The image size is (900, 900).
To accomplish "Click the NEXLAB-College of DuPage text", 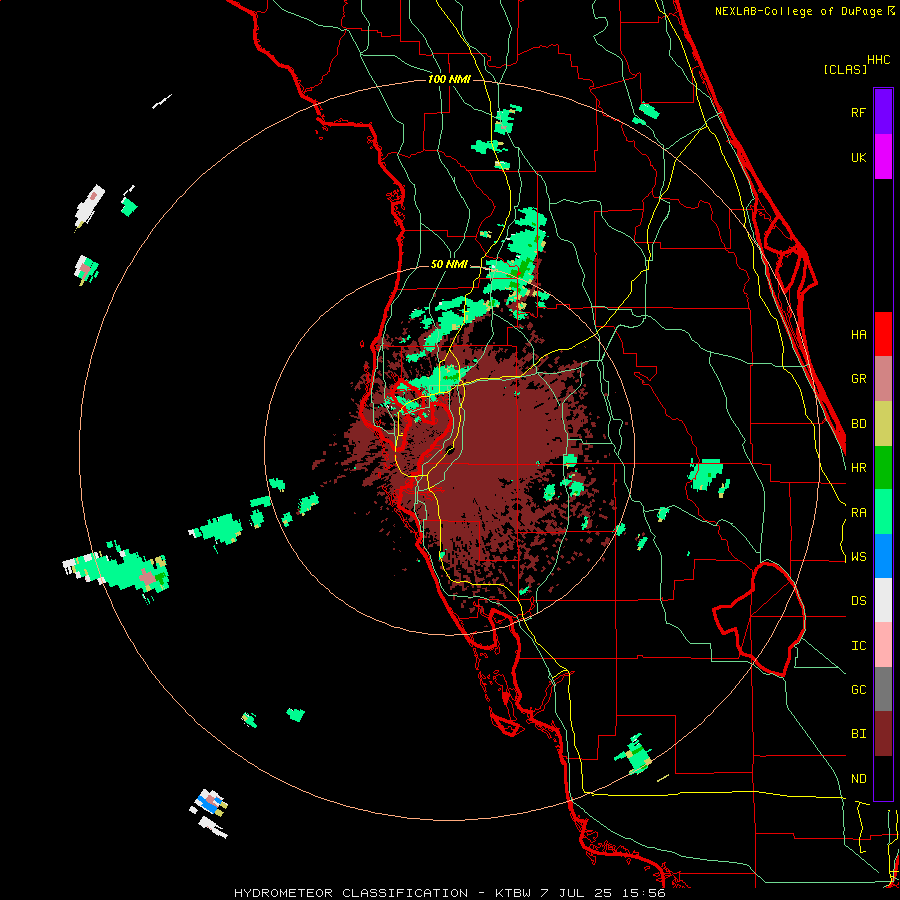I will 798,11.
